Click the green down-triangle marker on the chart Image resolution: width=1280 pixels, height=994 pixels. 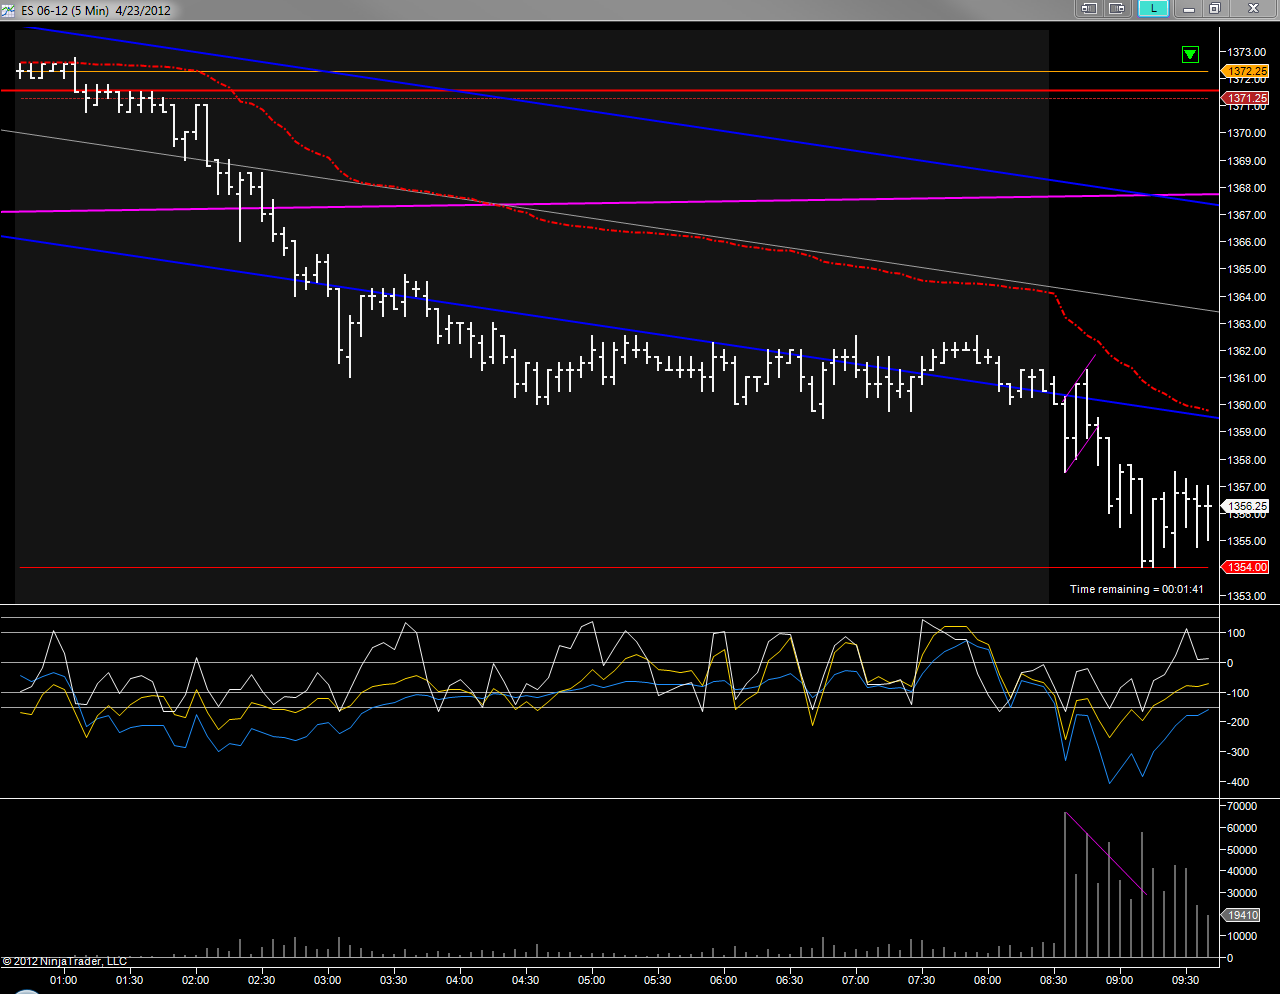1190,54
